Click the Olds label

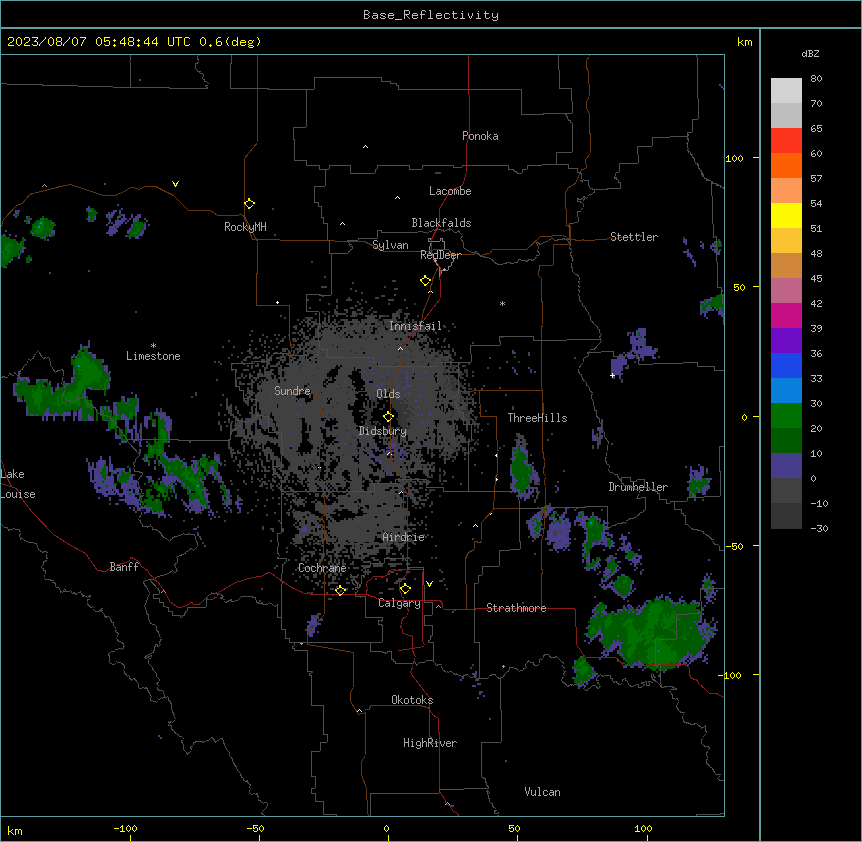pos(388,394)
